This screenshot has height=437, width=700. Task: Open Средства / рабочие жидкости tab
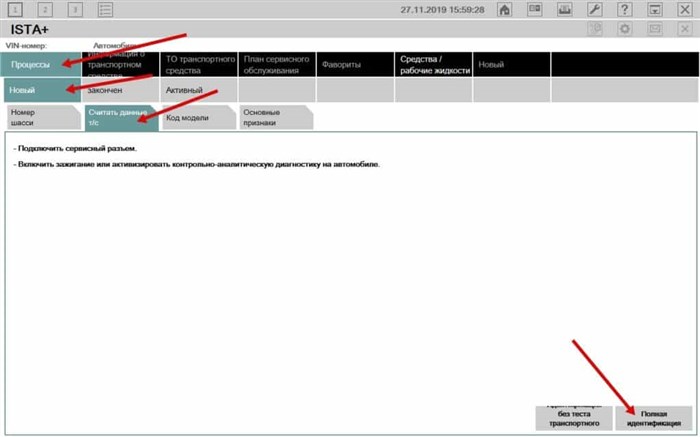point(433,65)
